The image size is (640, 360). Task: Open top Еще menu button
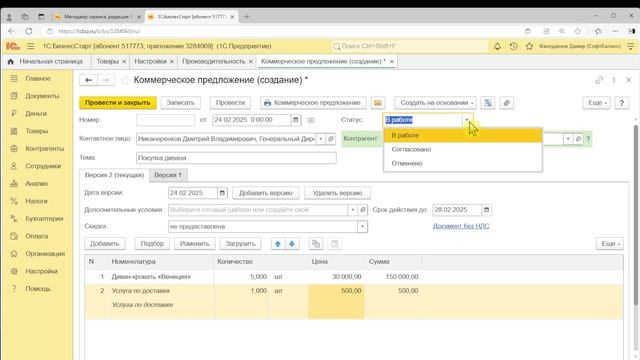pyautogui.click(x=597, y=103)
